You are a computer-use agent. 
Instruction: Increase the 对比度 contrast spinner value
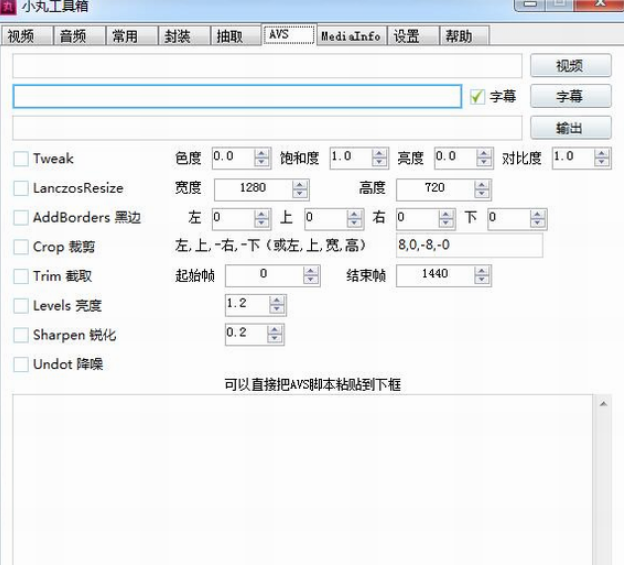click(x=602, y=153)
